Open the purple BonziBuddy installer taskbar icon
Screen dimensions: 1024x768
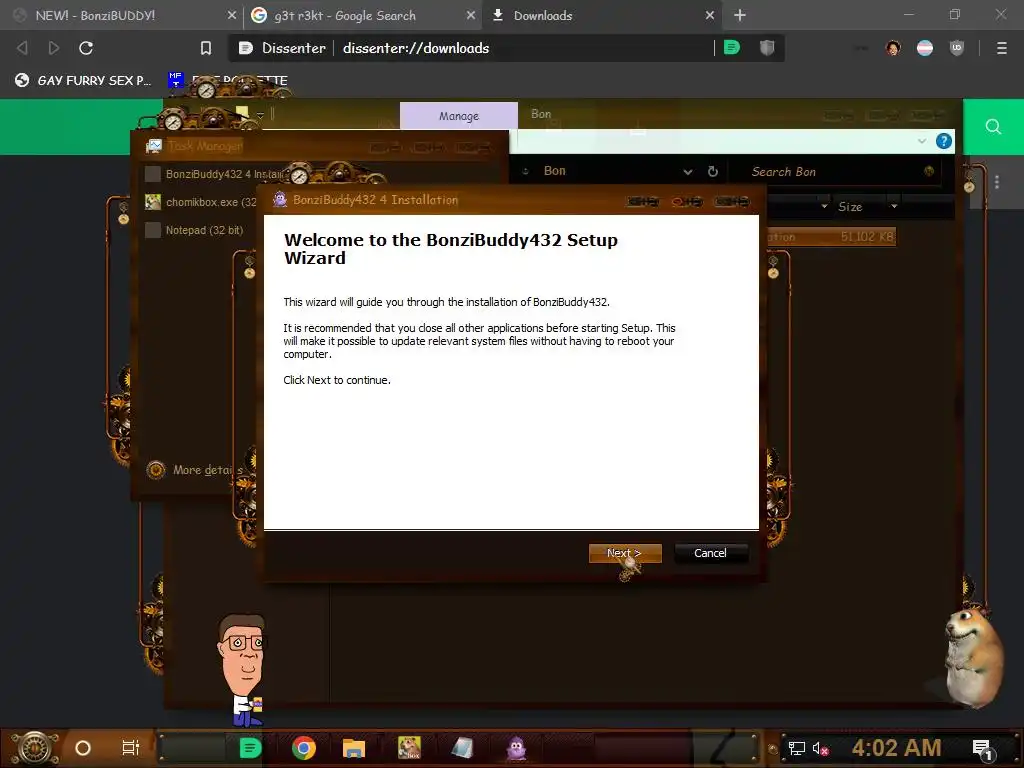coord(517,748)
